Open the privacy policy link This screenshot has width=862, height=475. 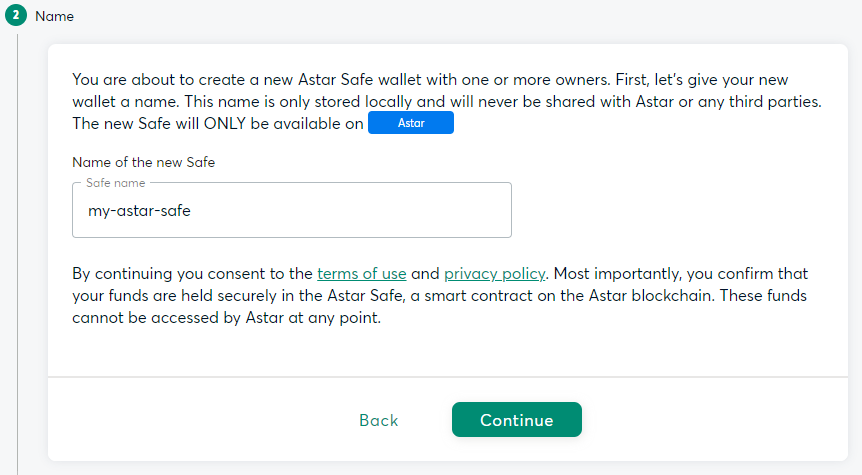coord(495,273)
